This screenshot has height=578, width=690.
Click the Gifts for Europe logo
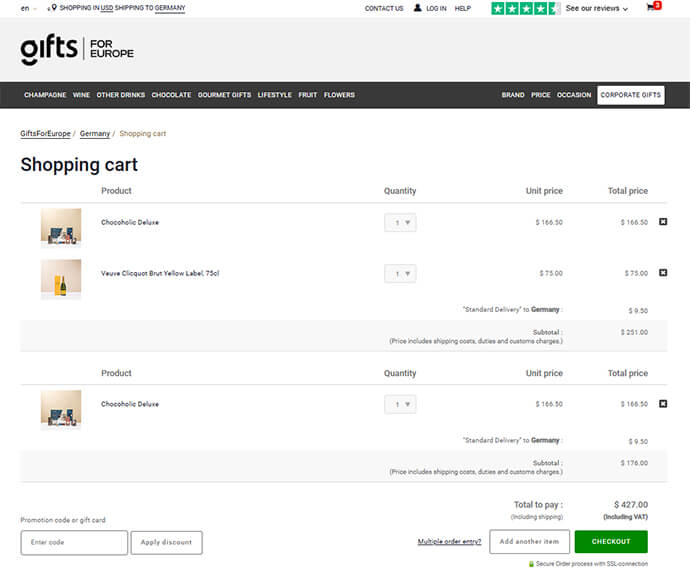(x=77, y=50)
